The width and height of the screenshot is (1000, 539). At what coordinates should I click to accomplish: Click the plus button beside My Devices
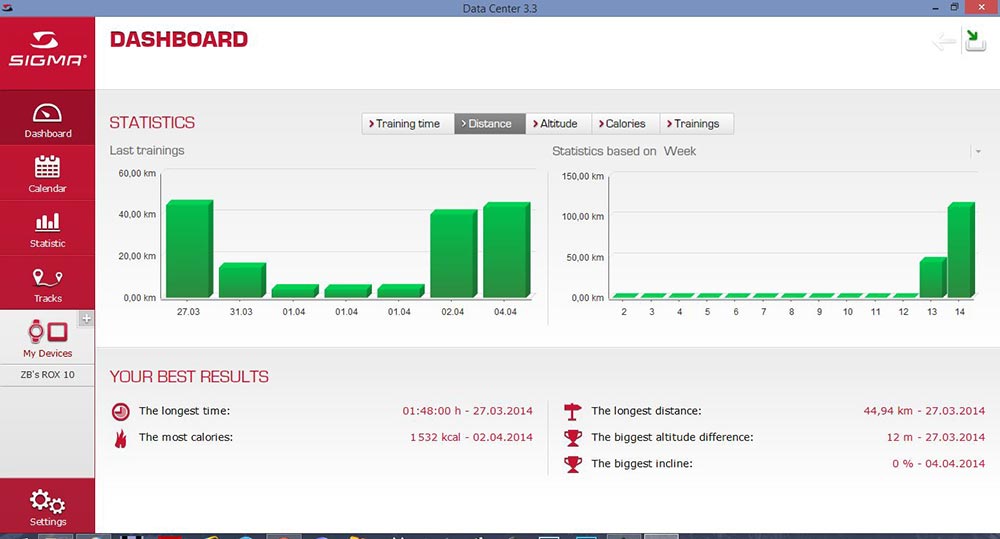(x=87, y=318)
